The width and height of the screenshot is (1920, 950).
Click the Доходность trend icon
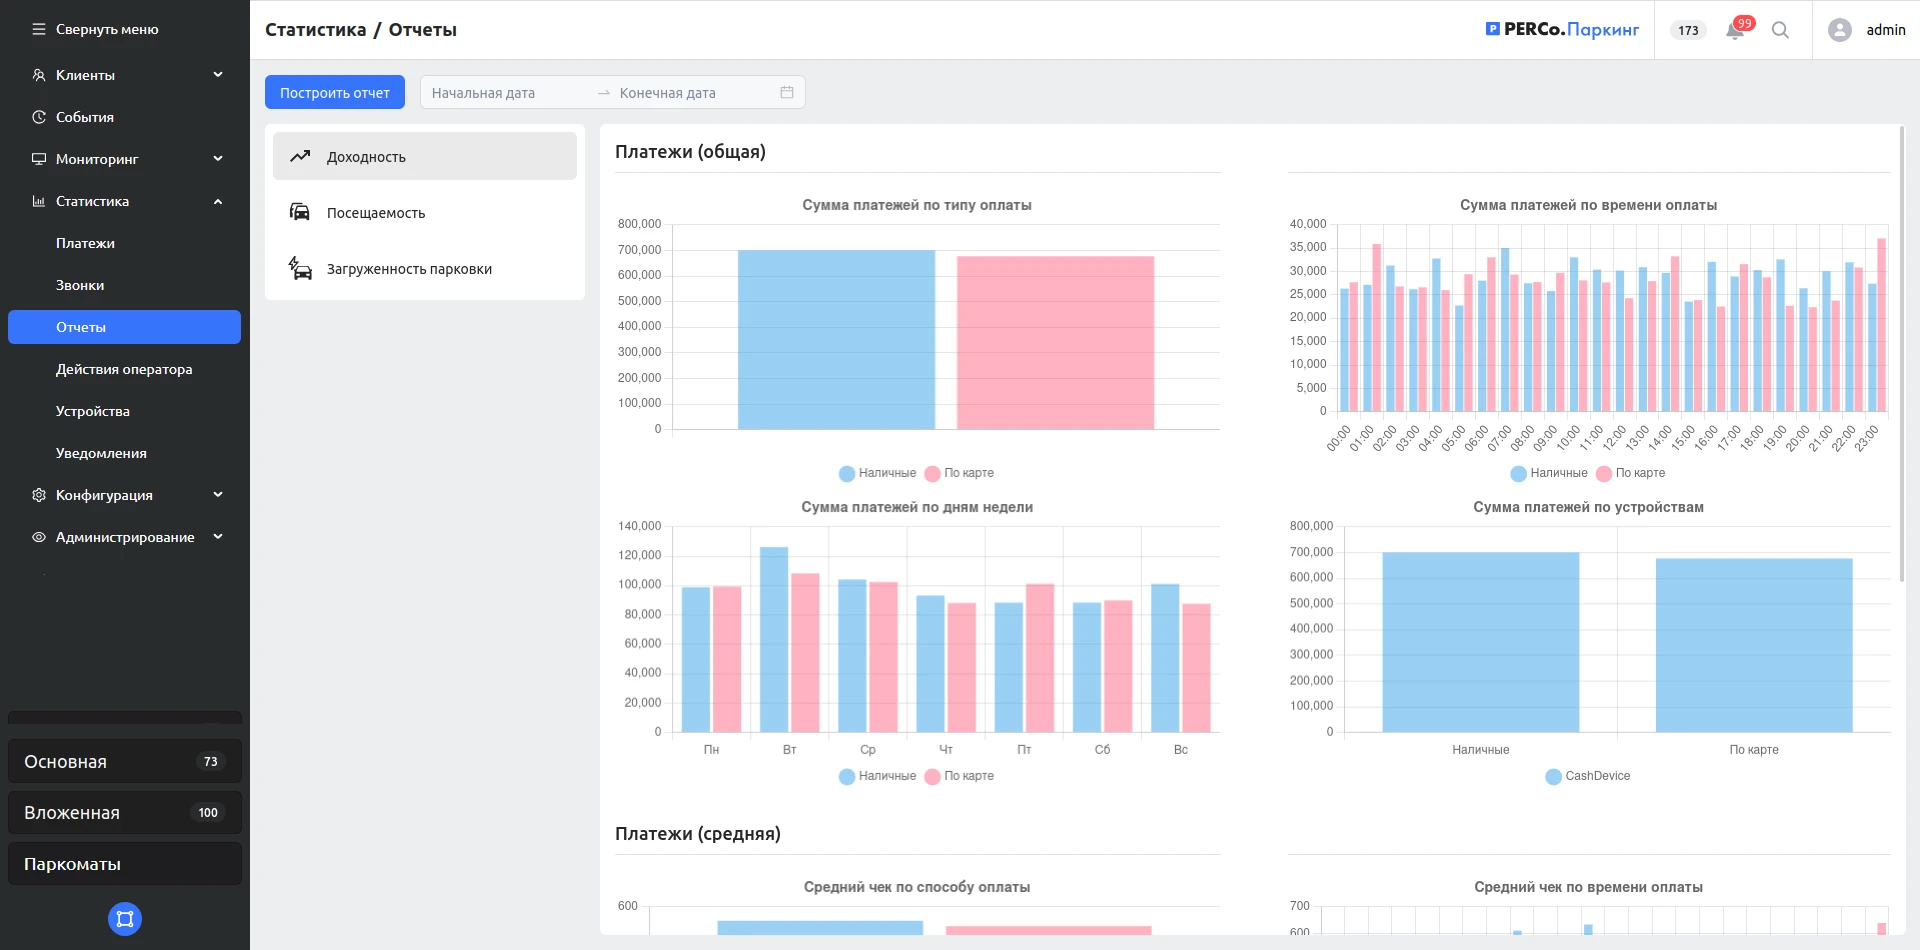[x=300, y=156]
